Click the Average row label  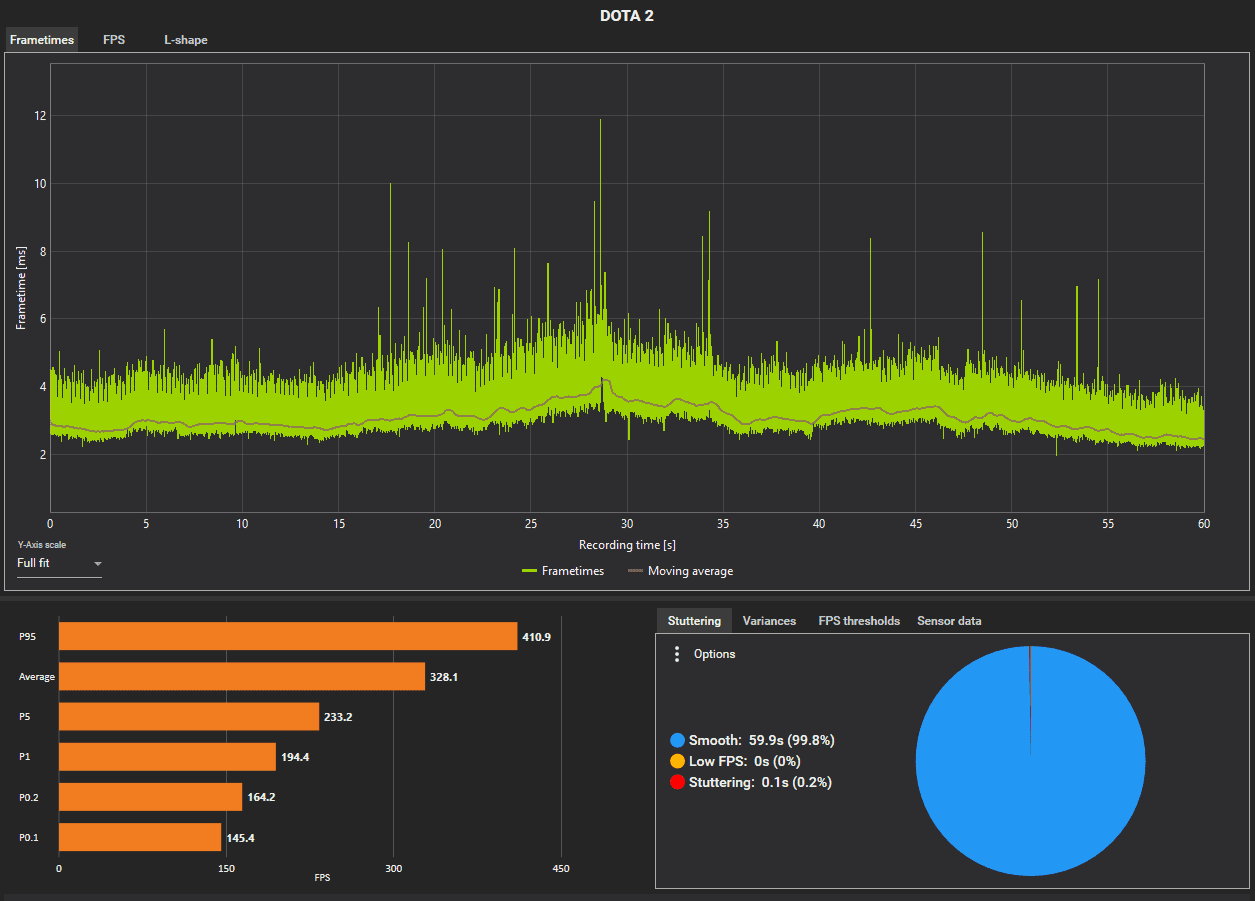pos(37,677)
